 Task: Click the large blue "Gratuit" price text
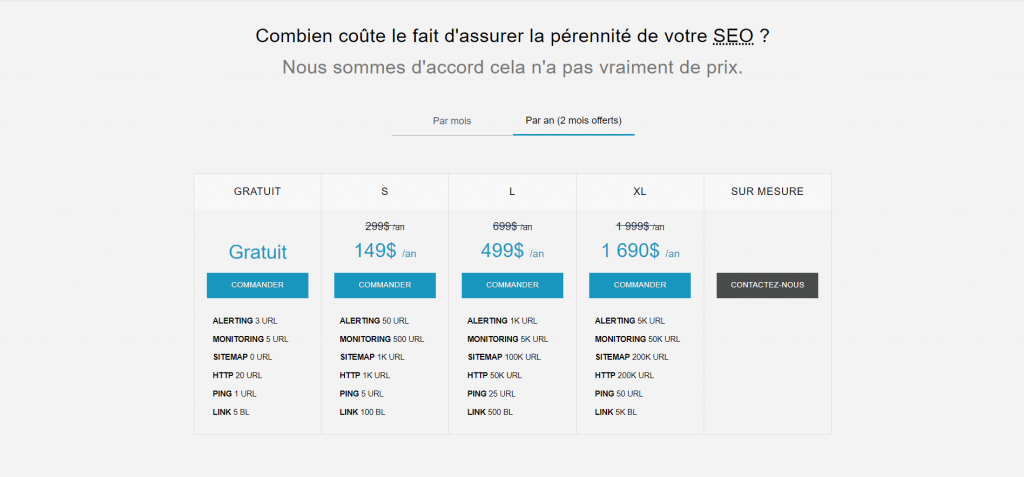pos(257,252)
